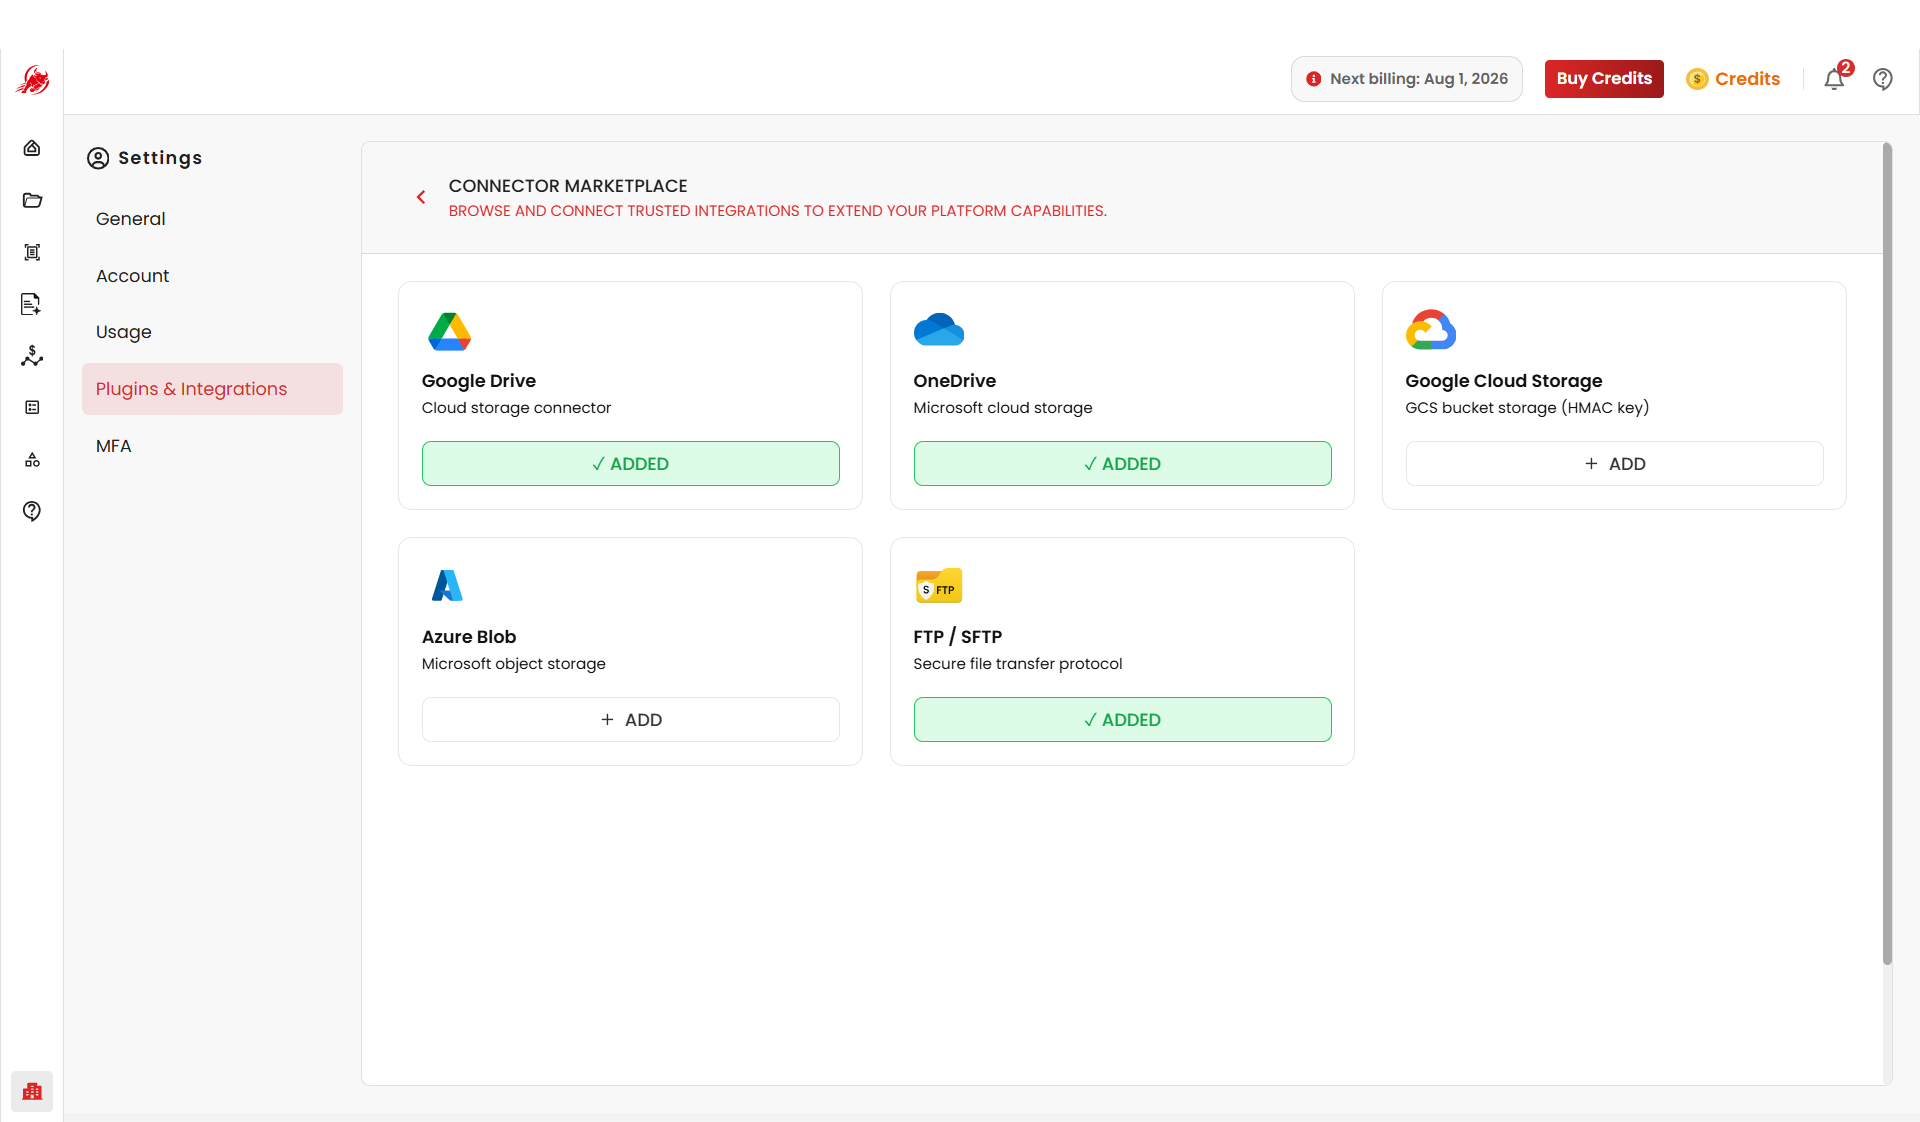
Task: Click the Credits link
Action: tap(1747, 79)
